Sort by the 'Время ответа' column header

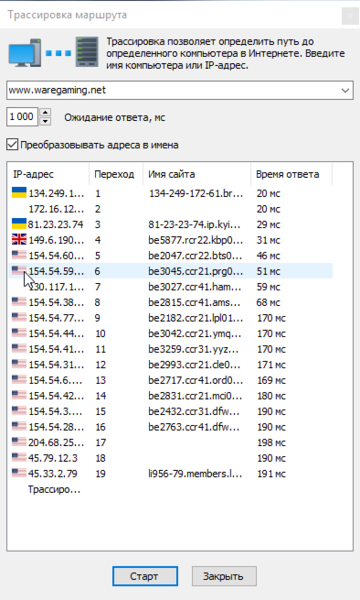tap(291, 174)
